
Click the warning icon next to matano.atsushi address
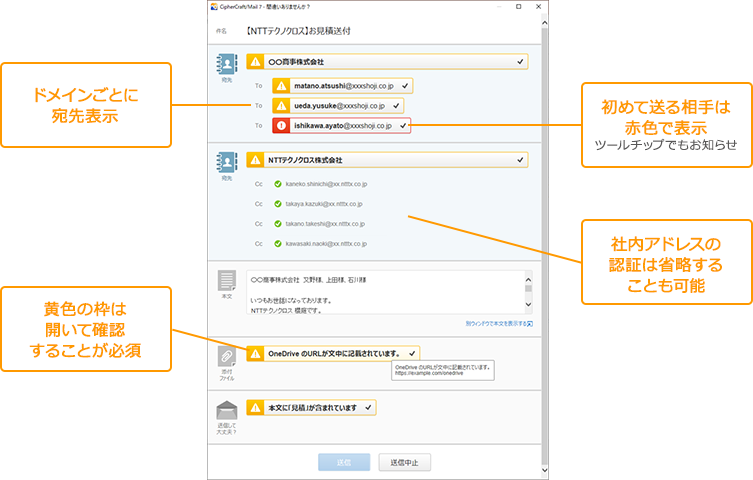(x=281, y=86)
